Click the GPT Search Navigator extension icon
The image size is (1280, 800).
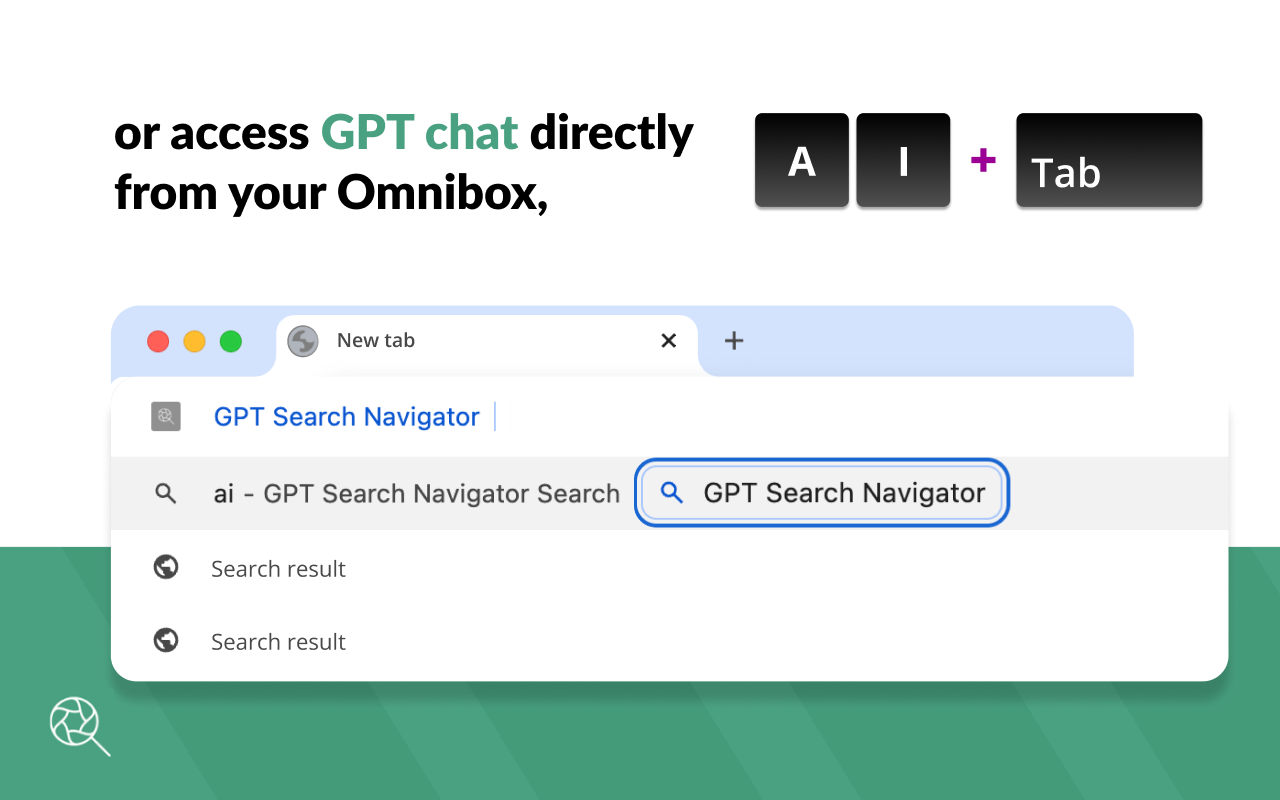[x=166, y=417]
